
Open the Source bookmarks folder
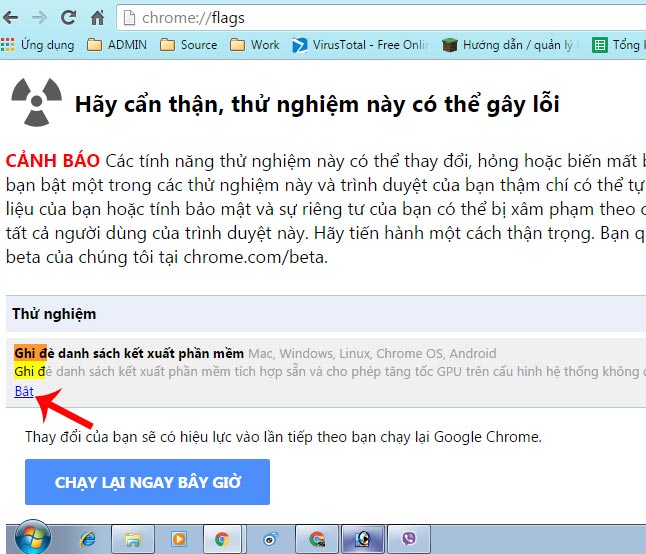pos(188,44)
